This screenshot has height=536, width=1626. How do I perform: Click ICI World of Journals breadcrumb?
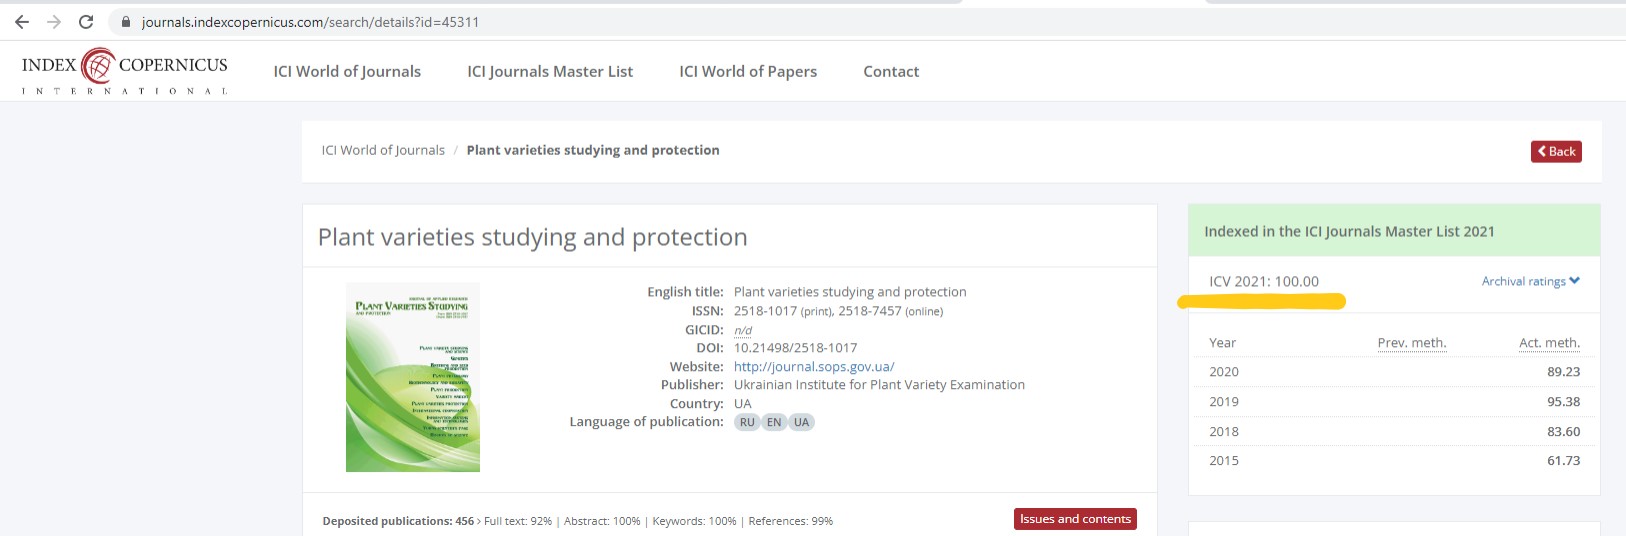coord(383,151)
